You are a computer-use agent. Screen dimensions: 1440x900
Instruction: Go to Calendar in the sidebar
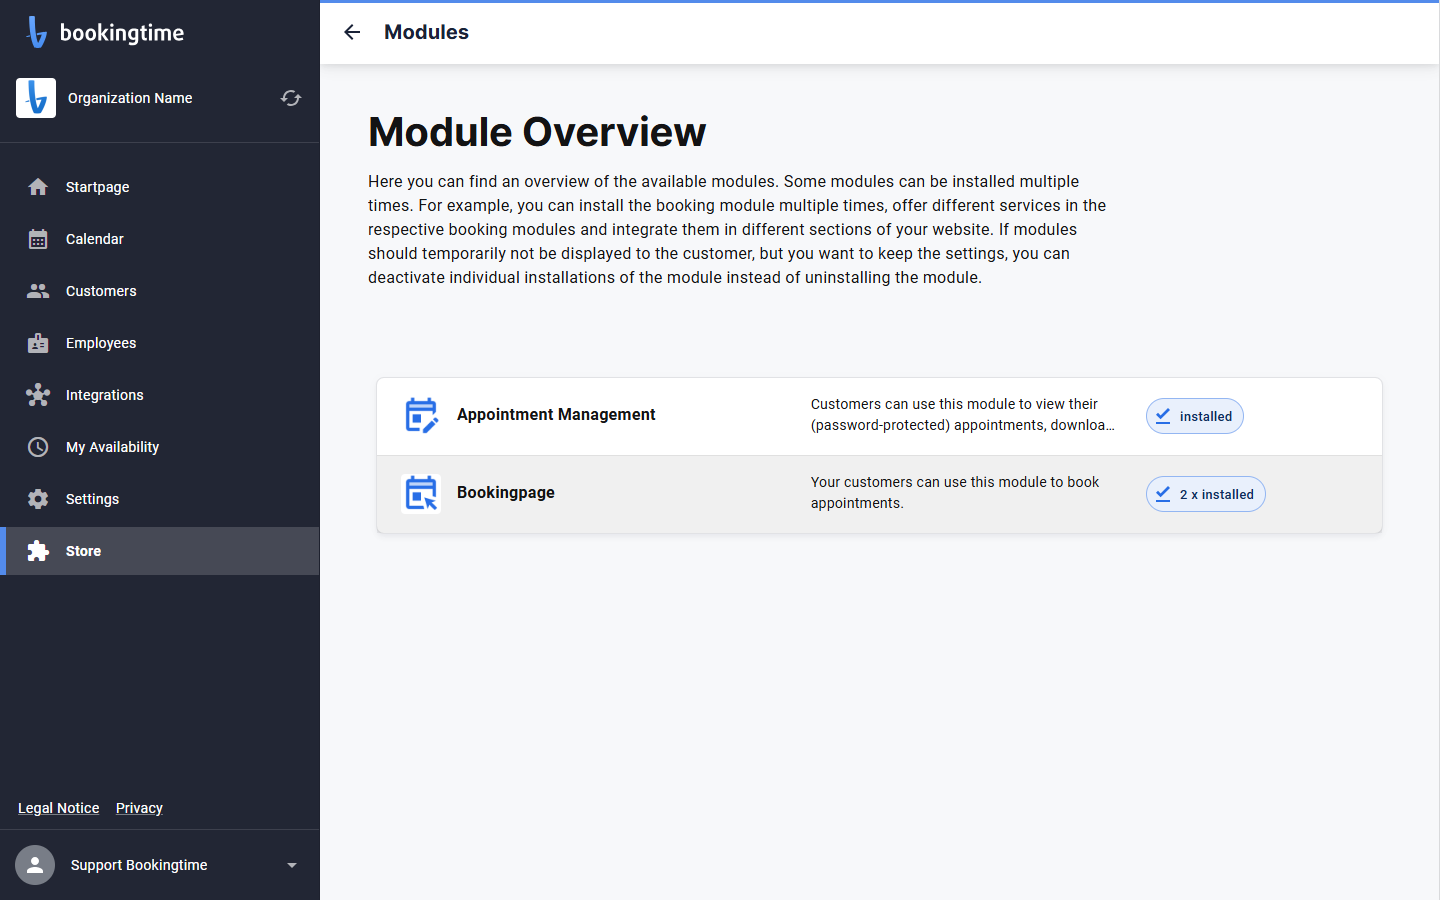tap(160, 239)
